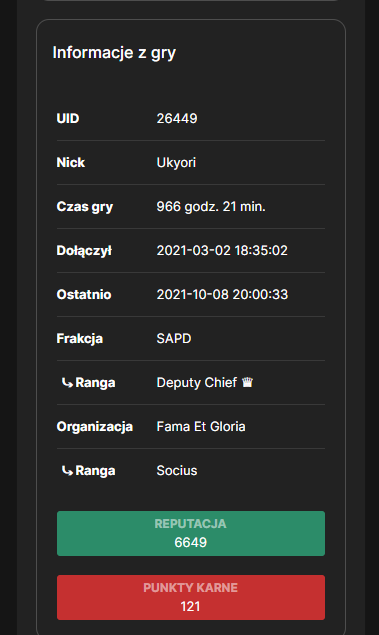Select the red Punkty Karne box
Screen dimensions: 379x635
pyautogui.click(x=191, y=597)
